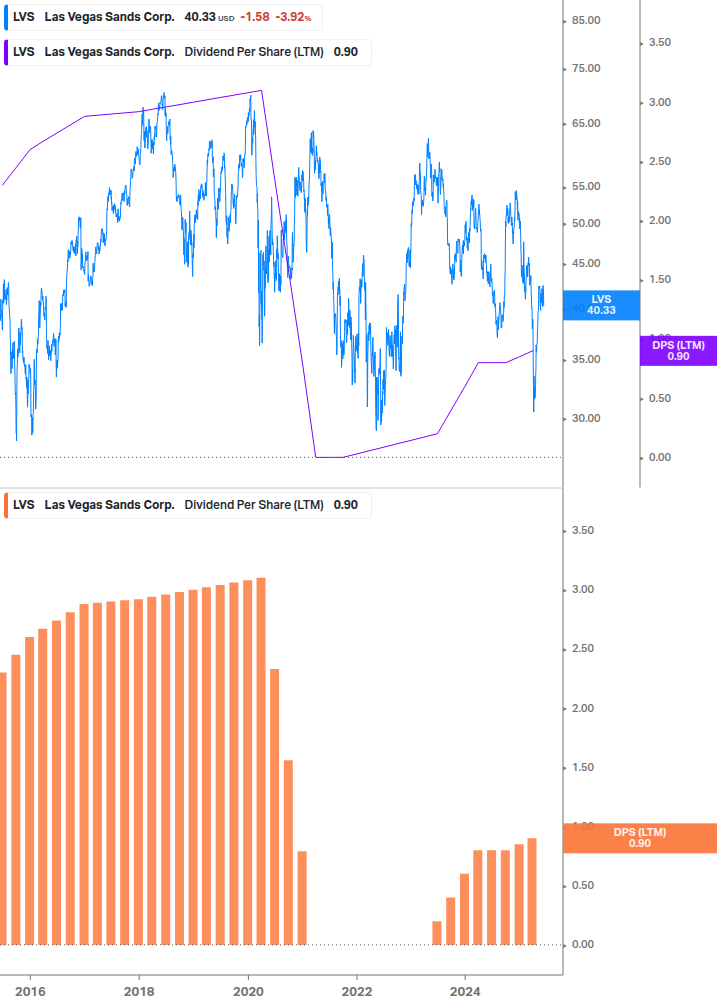The image size is (717, 1005).
Task: Click the 2024 label on the time axis
Action: (x=465, y=992)
